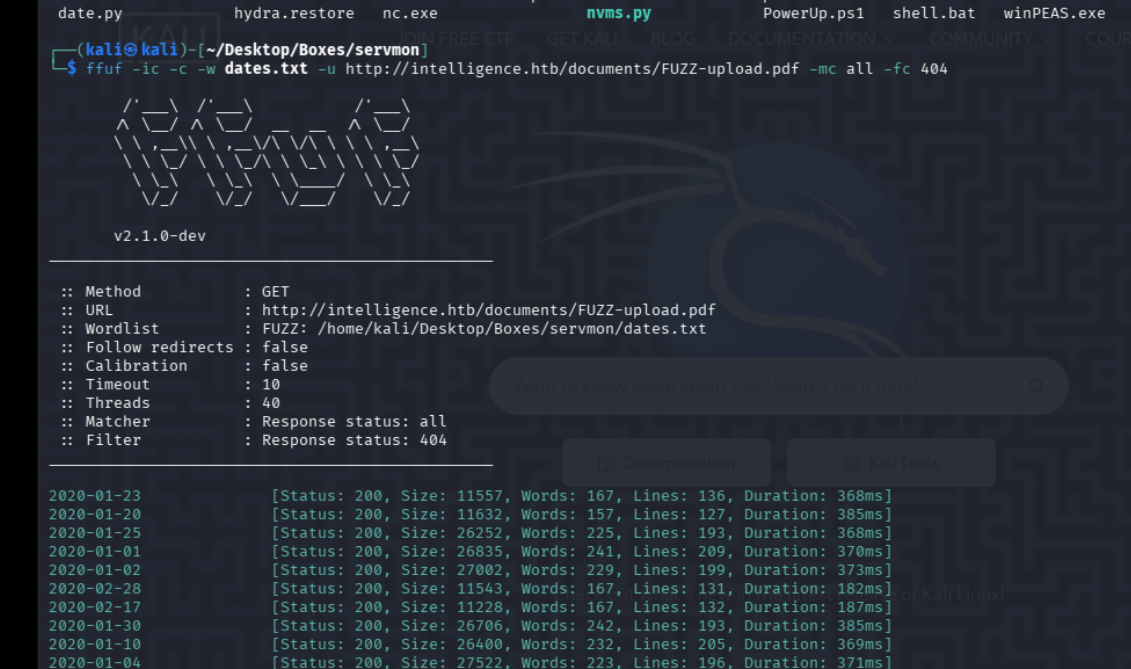Click the hydra.restore file name
Viewport: 1131px width, 669px height.
(x=294, y=13)
